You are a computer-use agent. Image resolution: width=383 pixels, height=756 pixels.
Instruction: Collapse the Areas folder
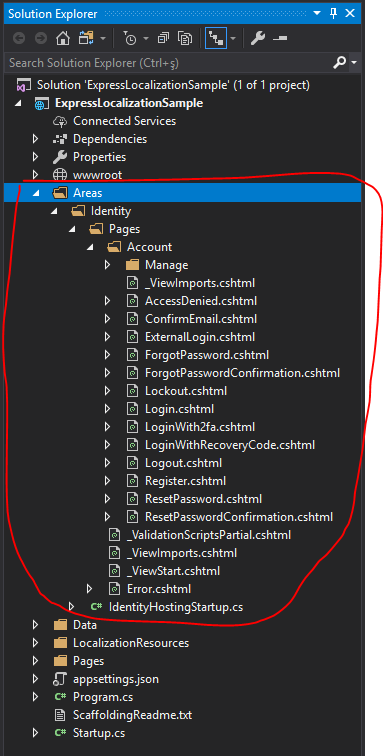(x=35, y=193)
